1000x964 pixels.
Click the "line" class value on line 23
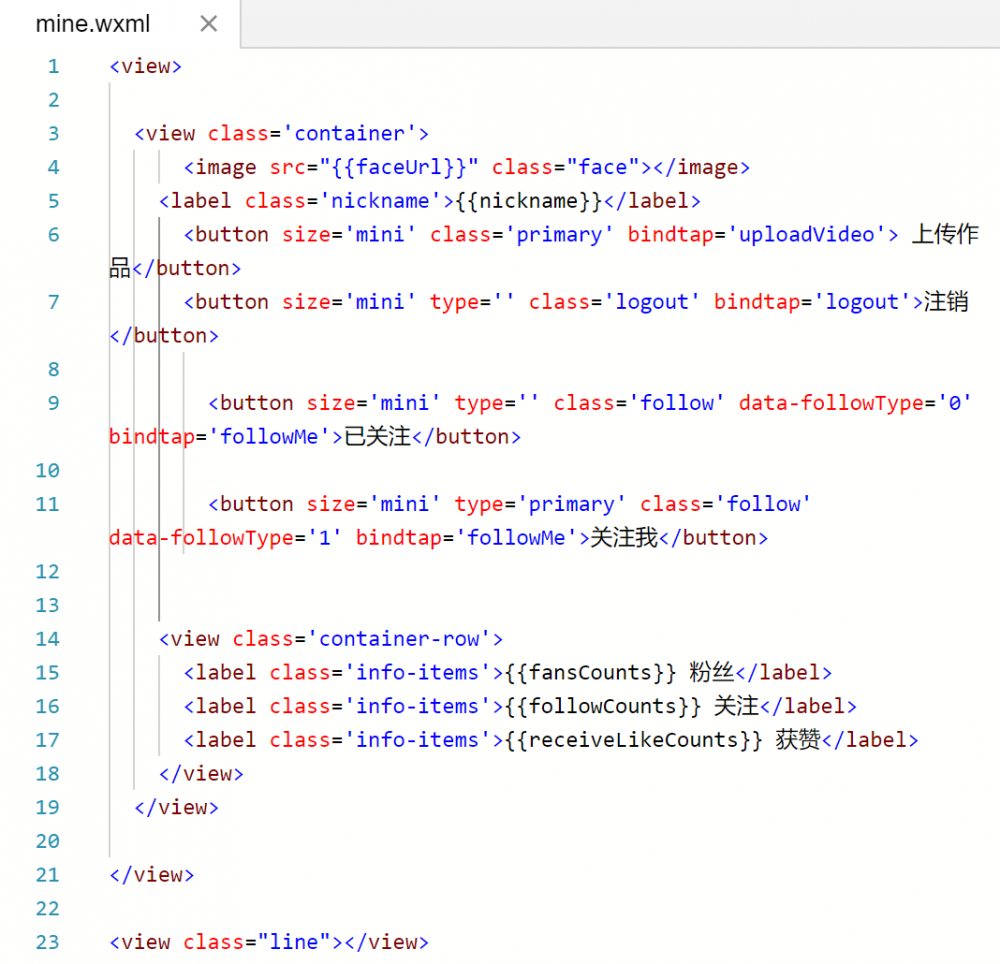click(x=294, y=942)
